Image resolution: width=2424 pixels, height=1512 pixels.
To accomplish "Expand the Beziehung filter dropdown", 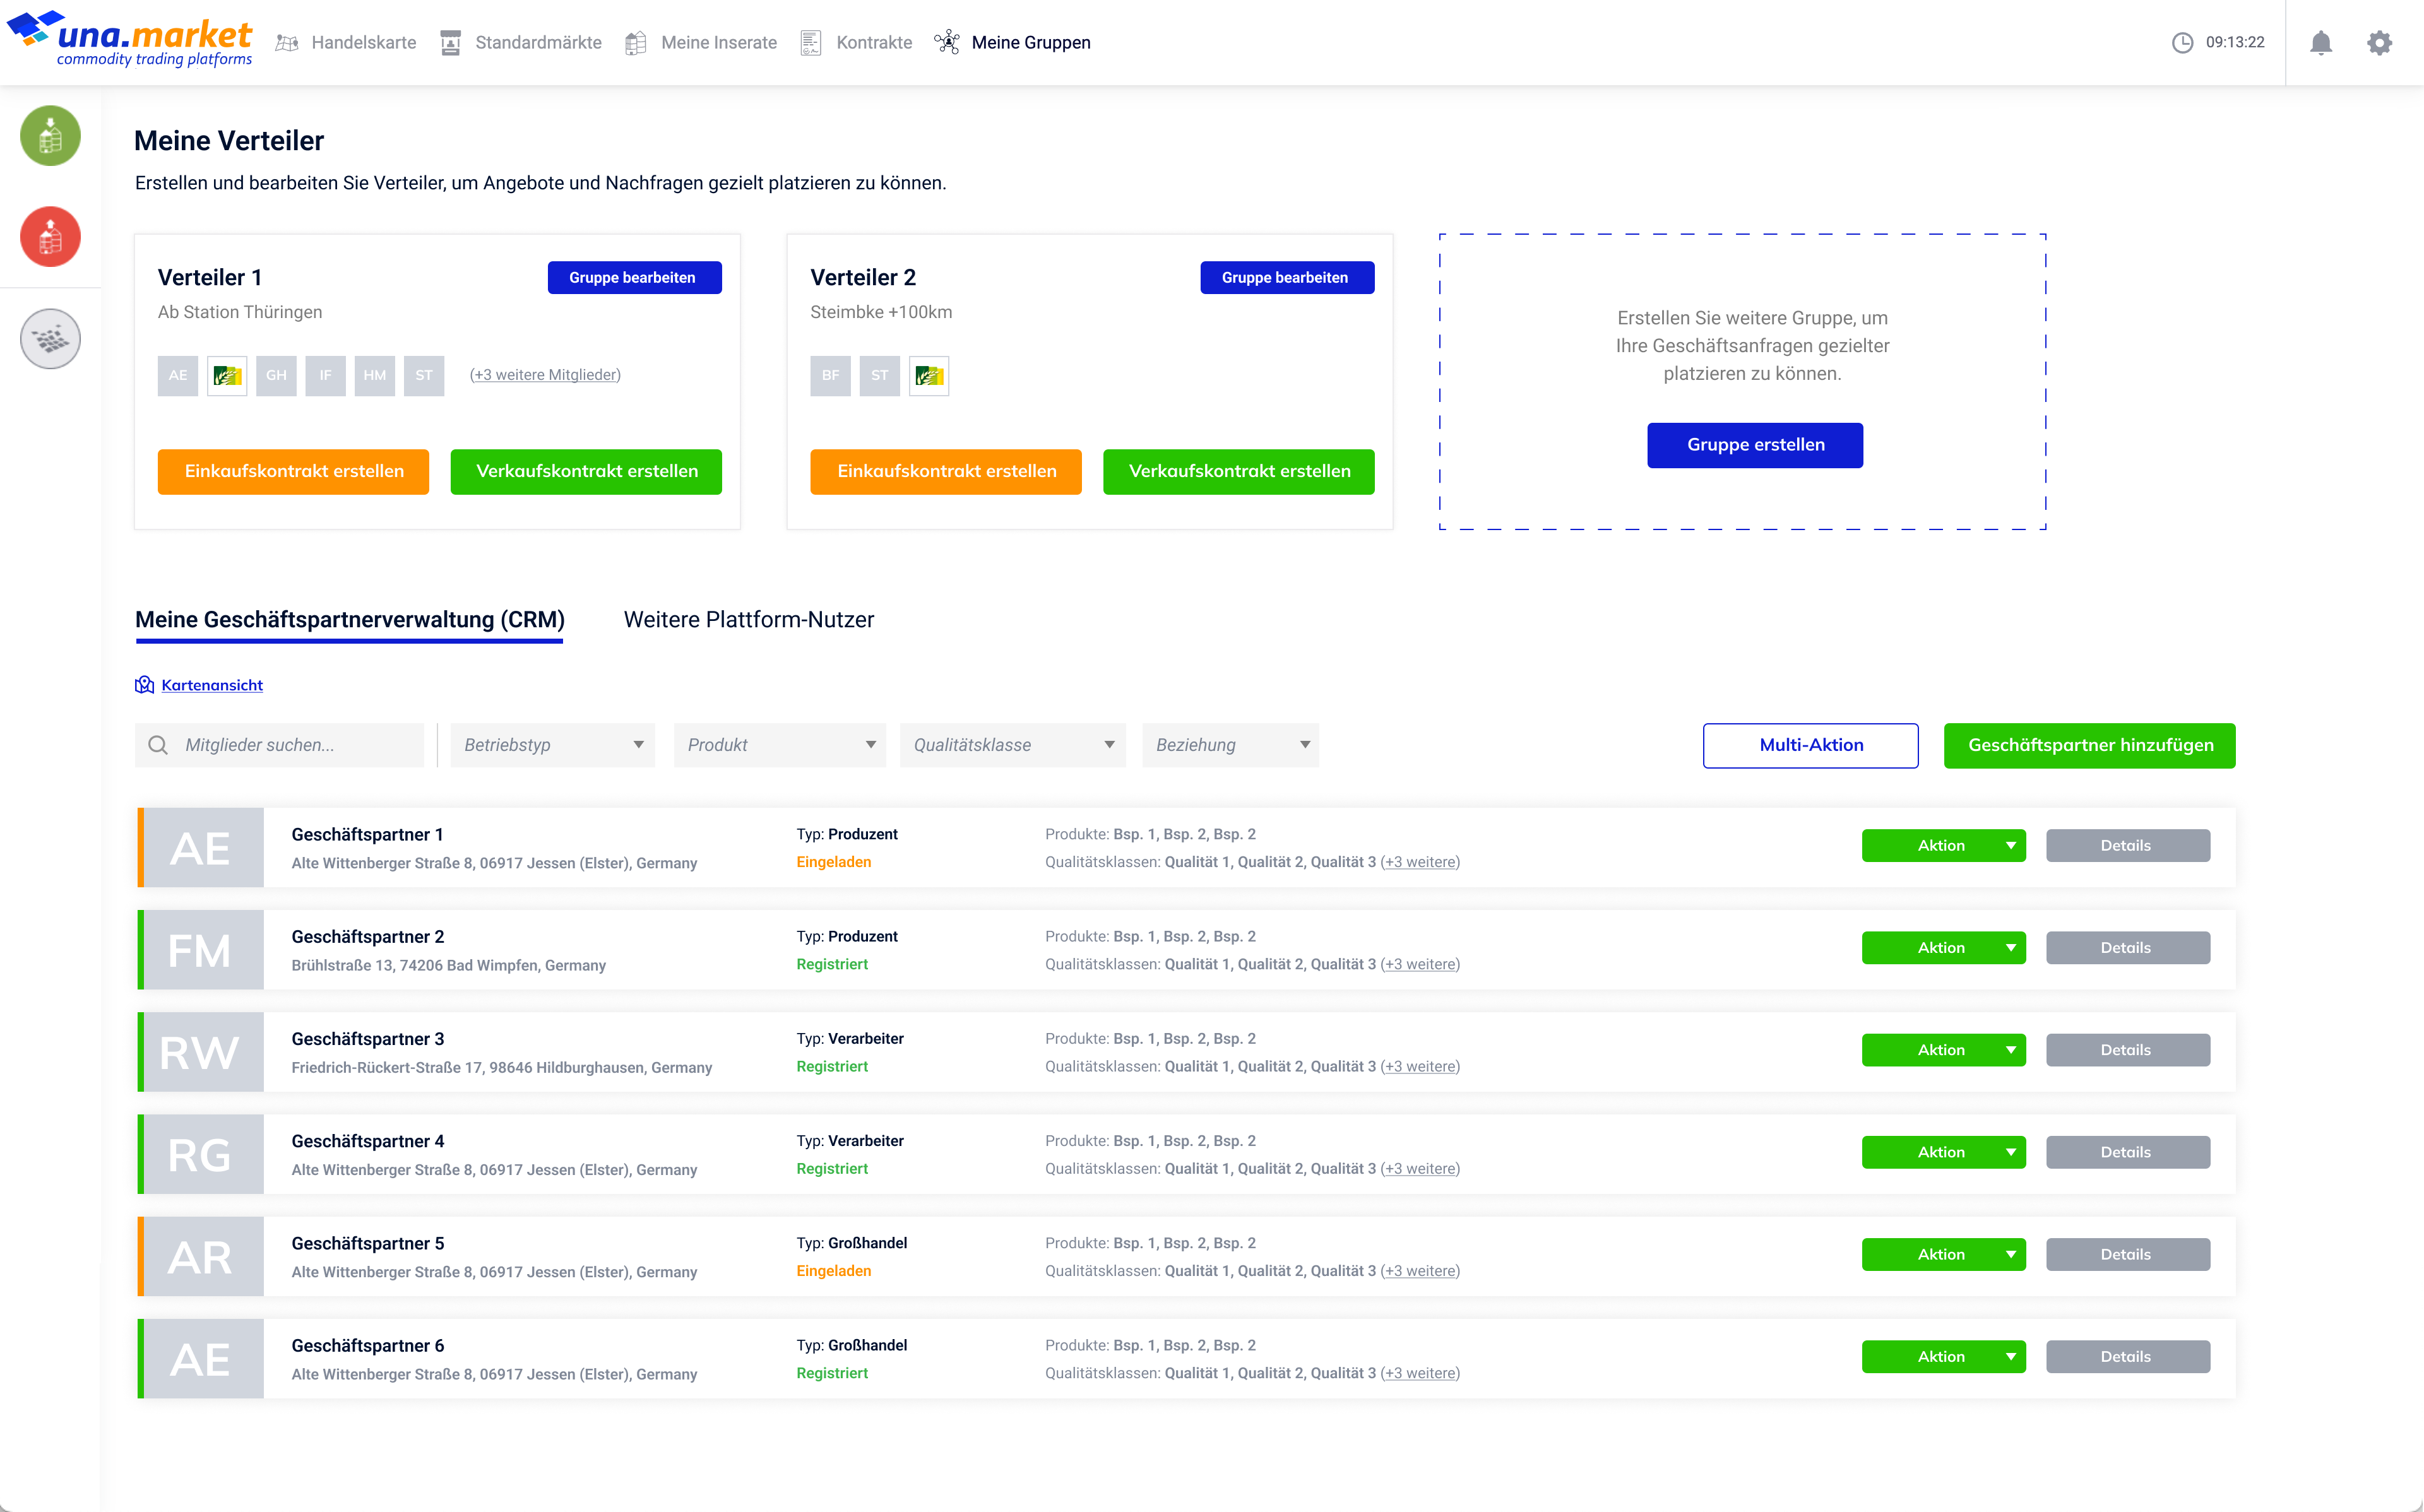I will click(x=1230, y=745).
